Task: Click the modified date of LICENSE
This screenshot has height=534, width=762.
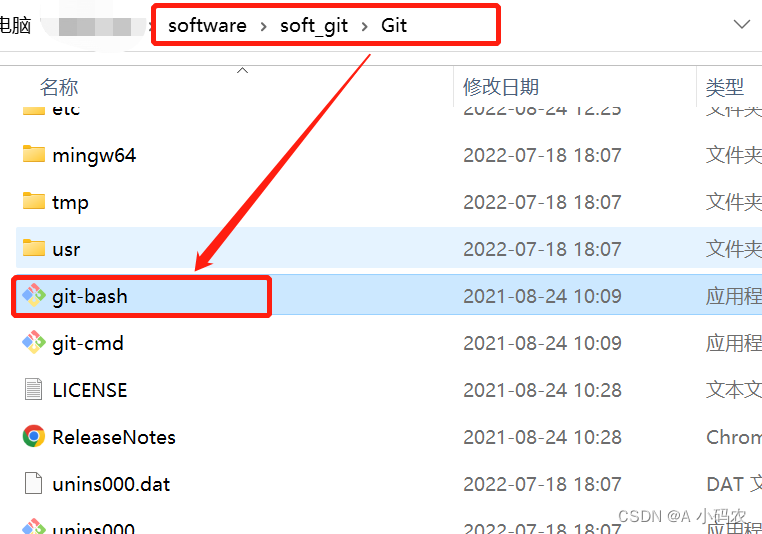Action: click(542, 390)
